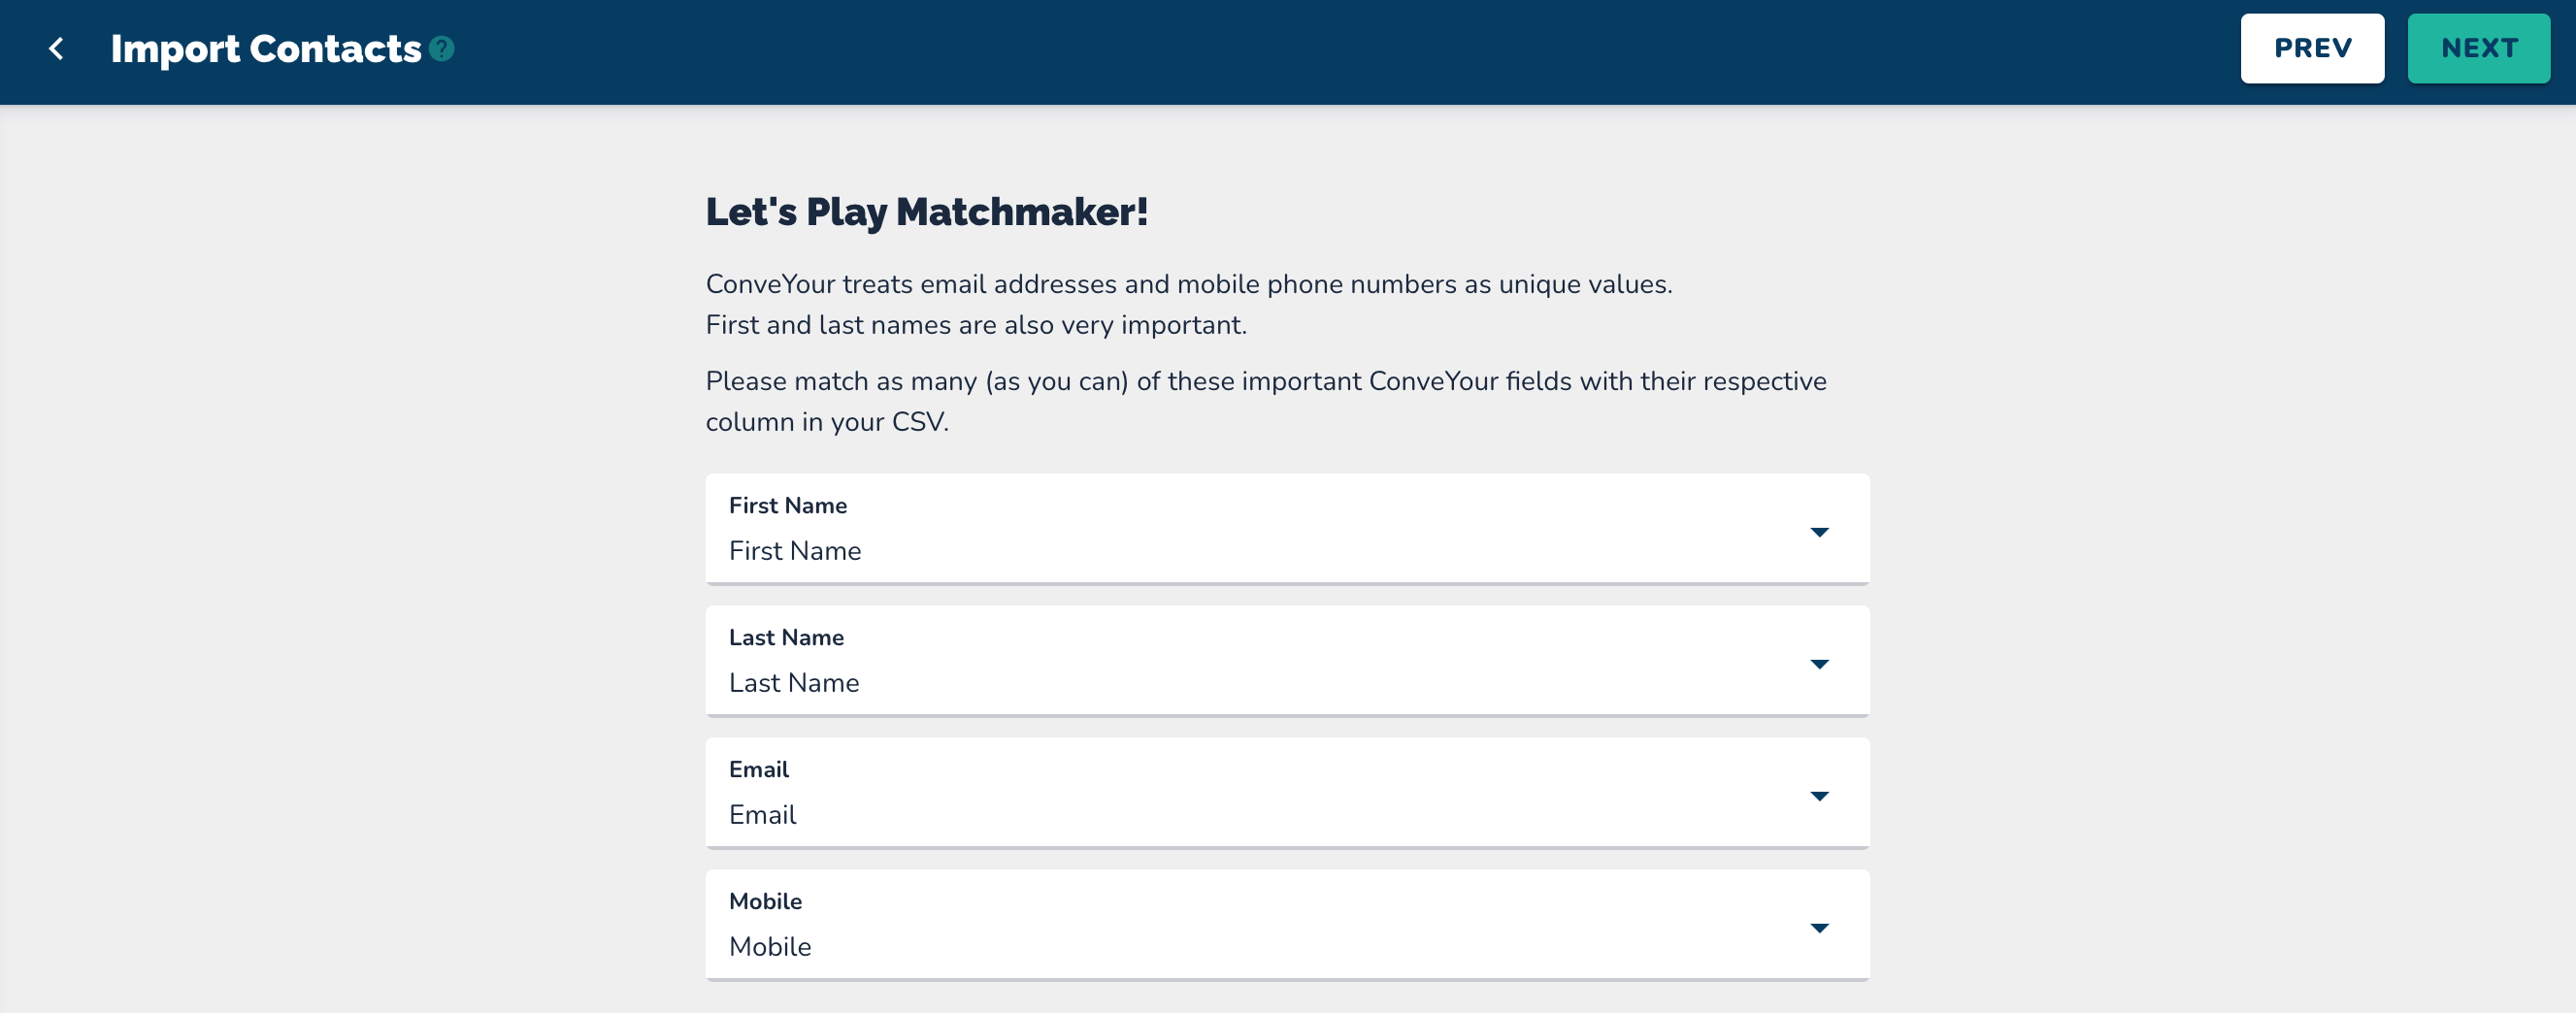Return to the previous step with PREV

[x=2311, y=49]
